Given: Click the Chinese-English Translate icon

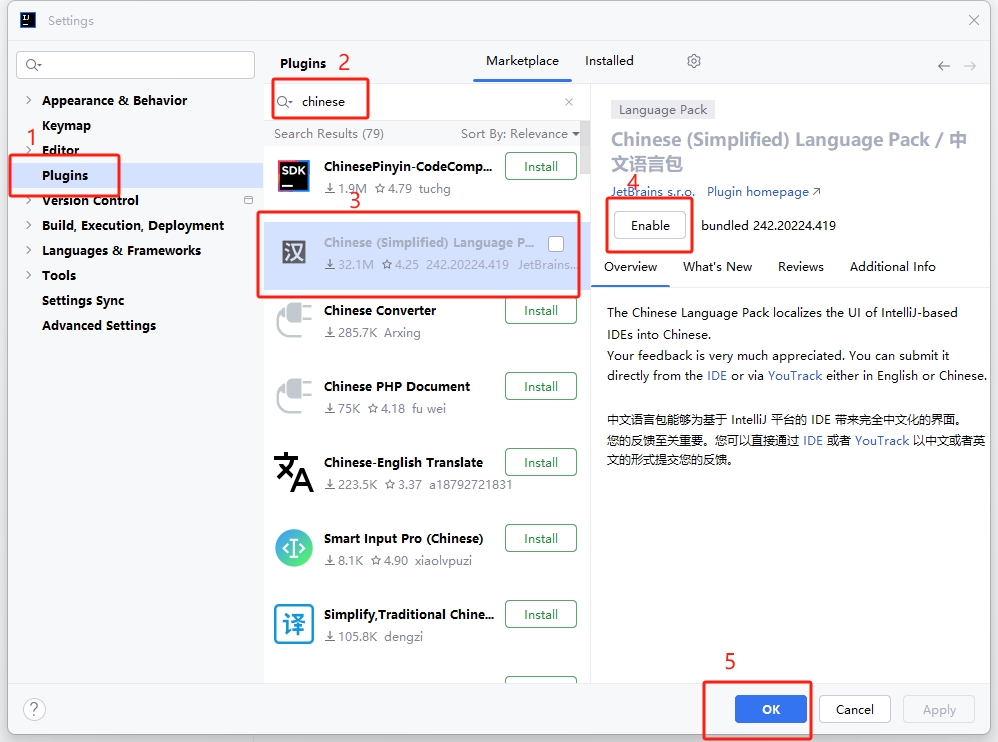Looking at the screenshot, I should coord(294,472).
